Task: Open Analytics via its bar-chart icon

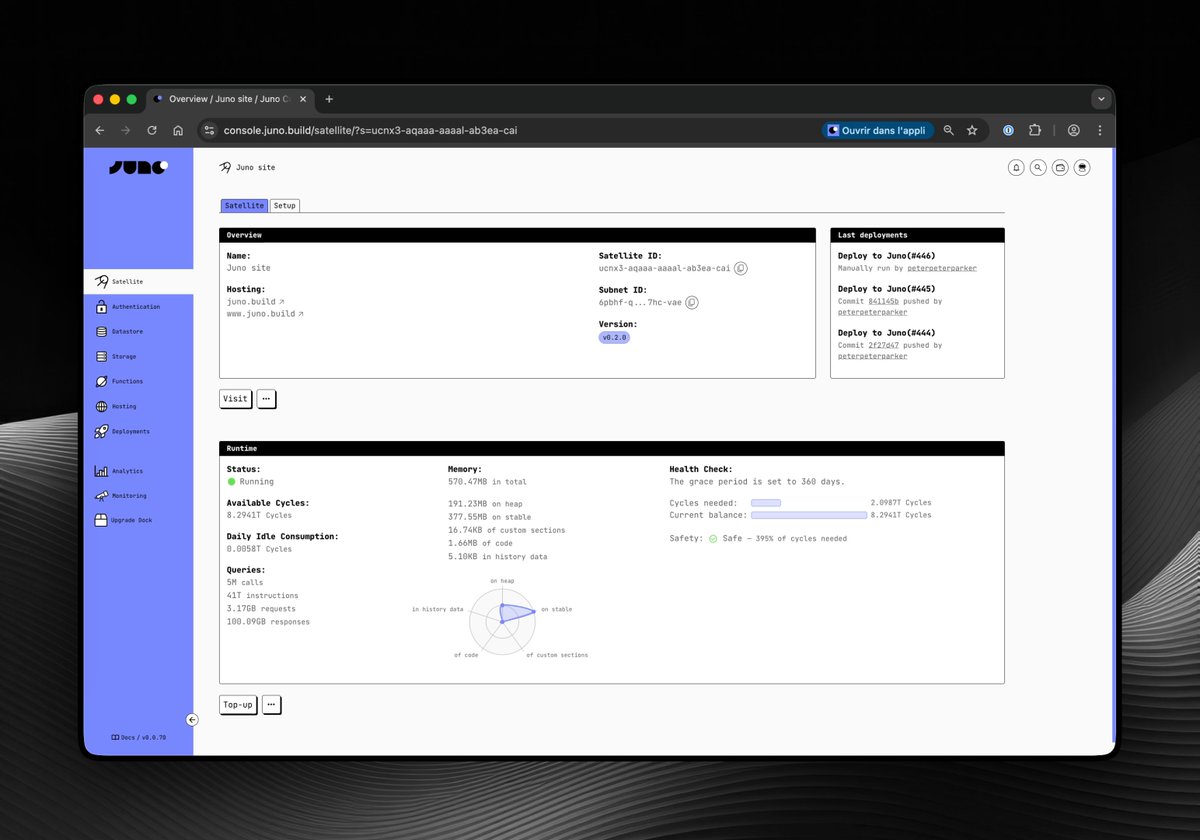Action: coord(101,471)
